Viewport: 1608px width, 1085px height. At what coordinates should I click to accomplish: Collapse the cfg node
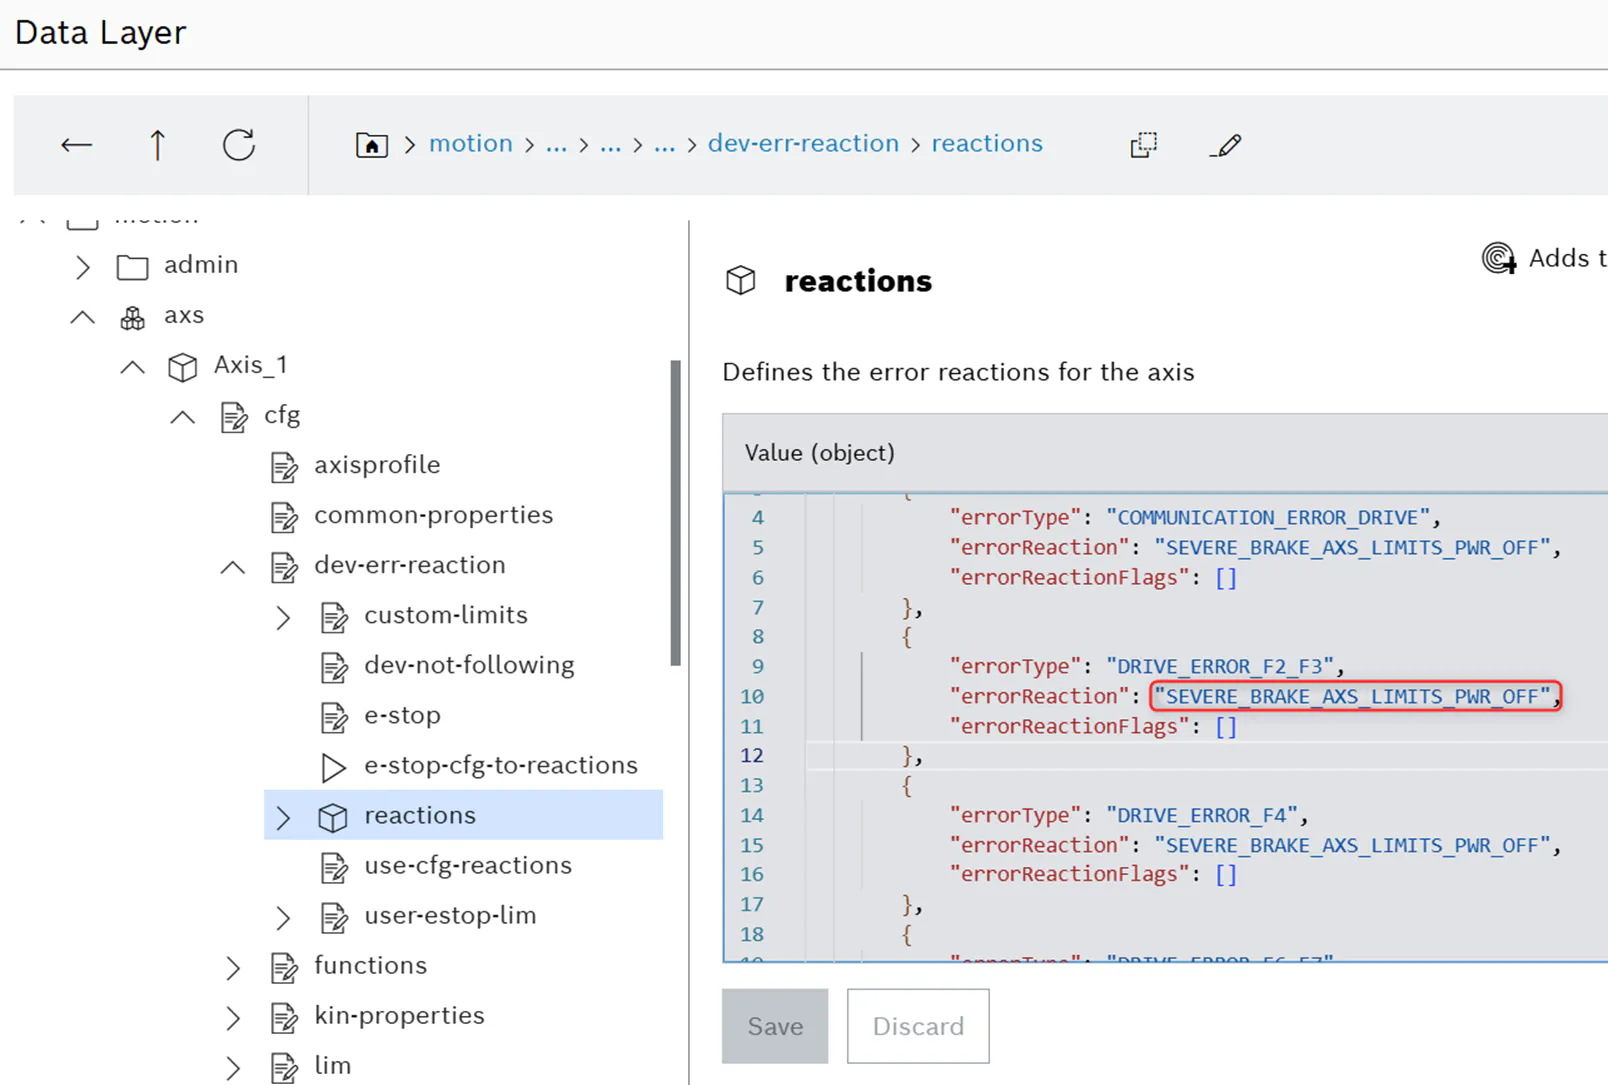click(x=182, y=417)
